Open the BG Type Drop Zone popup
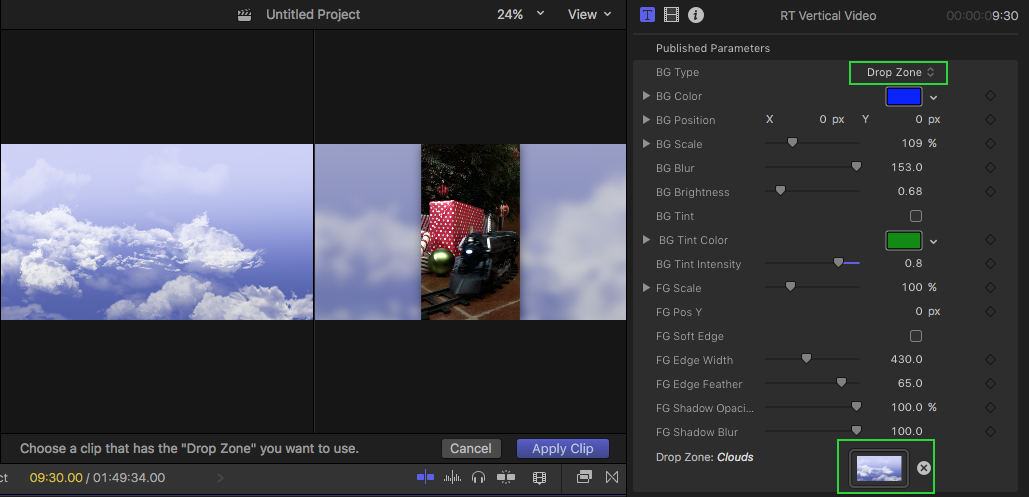This screenshot has height=497, width=1029. [x=900, y=72]
